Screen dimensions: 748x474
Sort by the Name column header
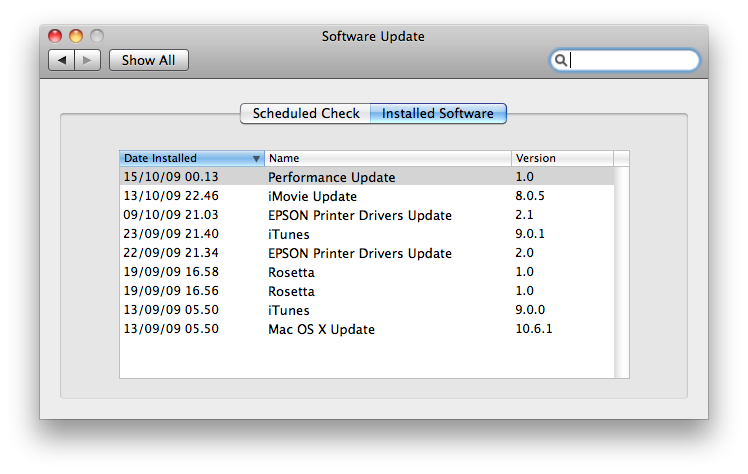tap(388, 158)
